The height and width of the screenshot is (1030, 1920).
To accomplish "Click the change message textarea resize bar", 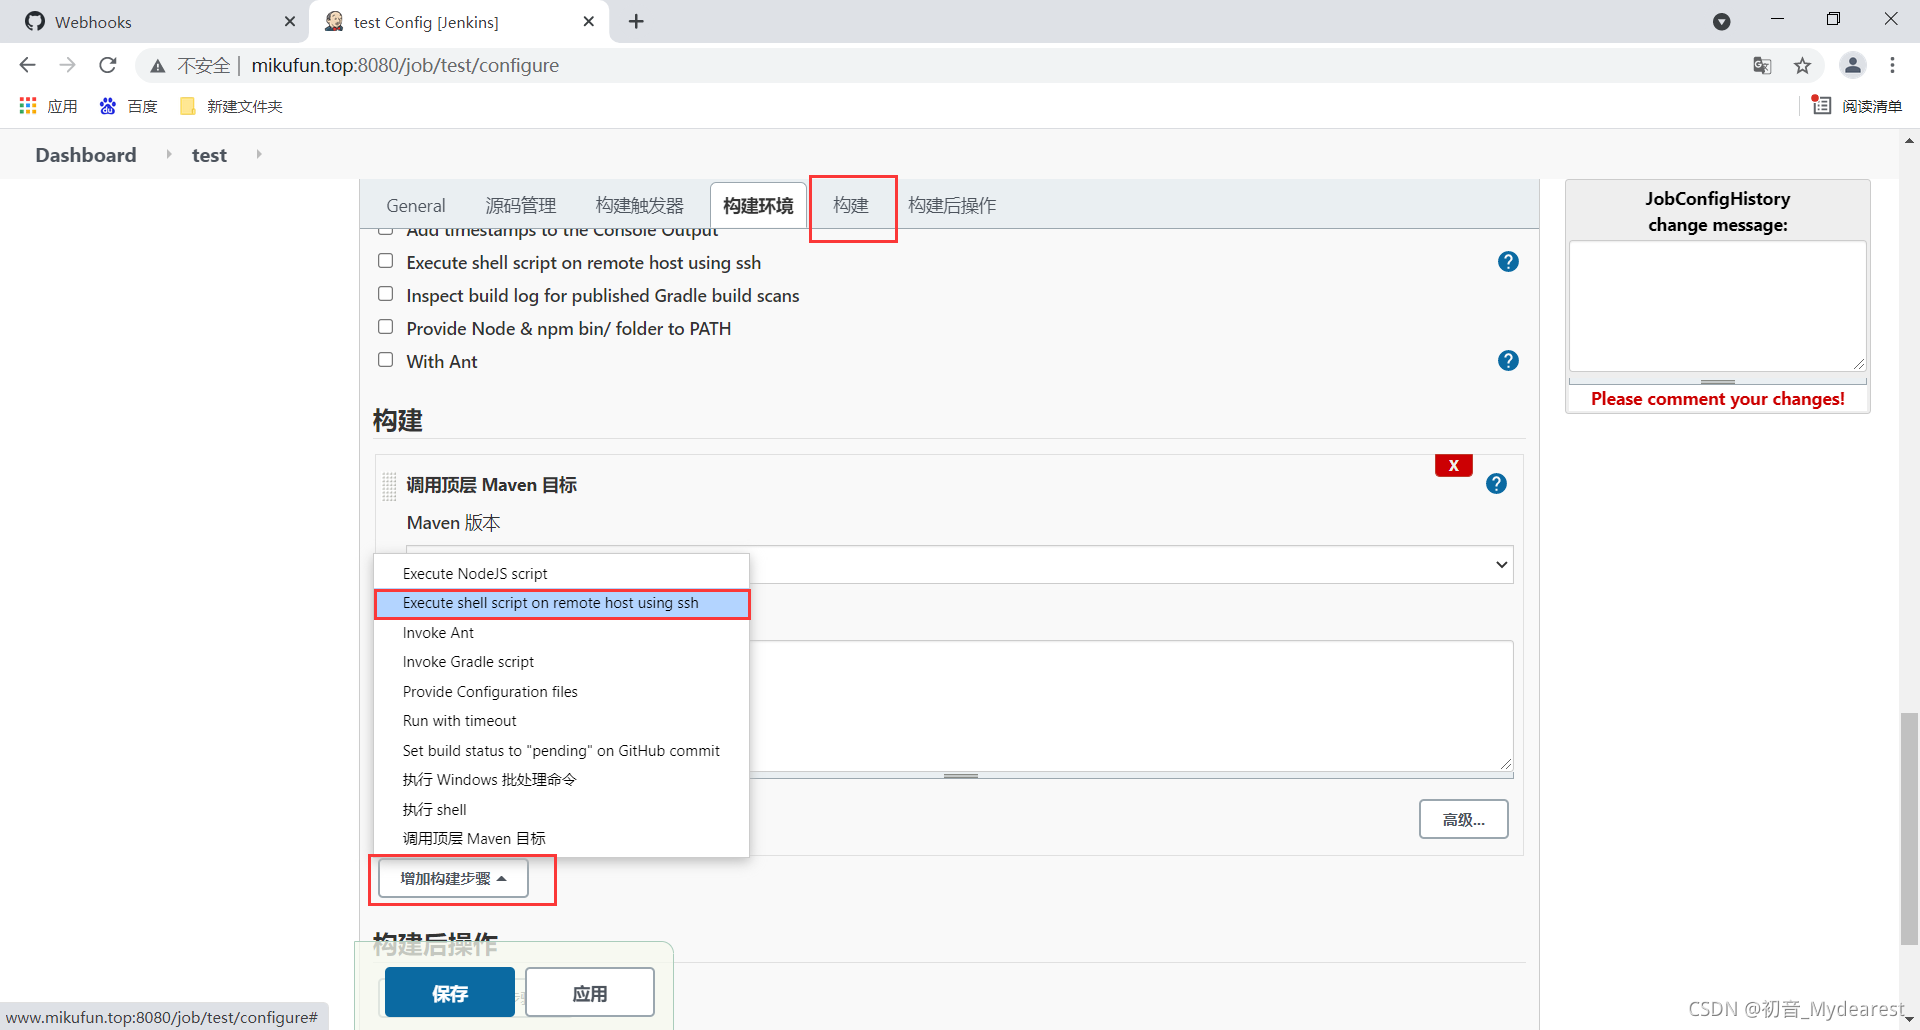I will [1717, 381].
